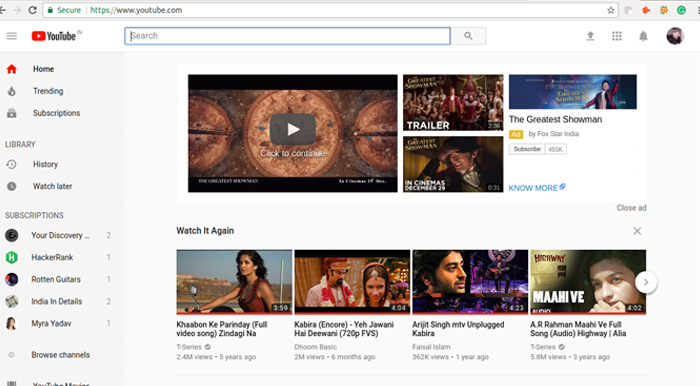Open the upload video icon
The height and width of the screenshot is (386, 700).
point(590,36)
